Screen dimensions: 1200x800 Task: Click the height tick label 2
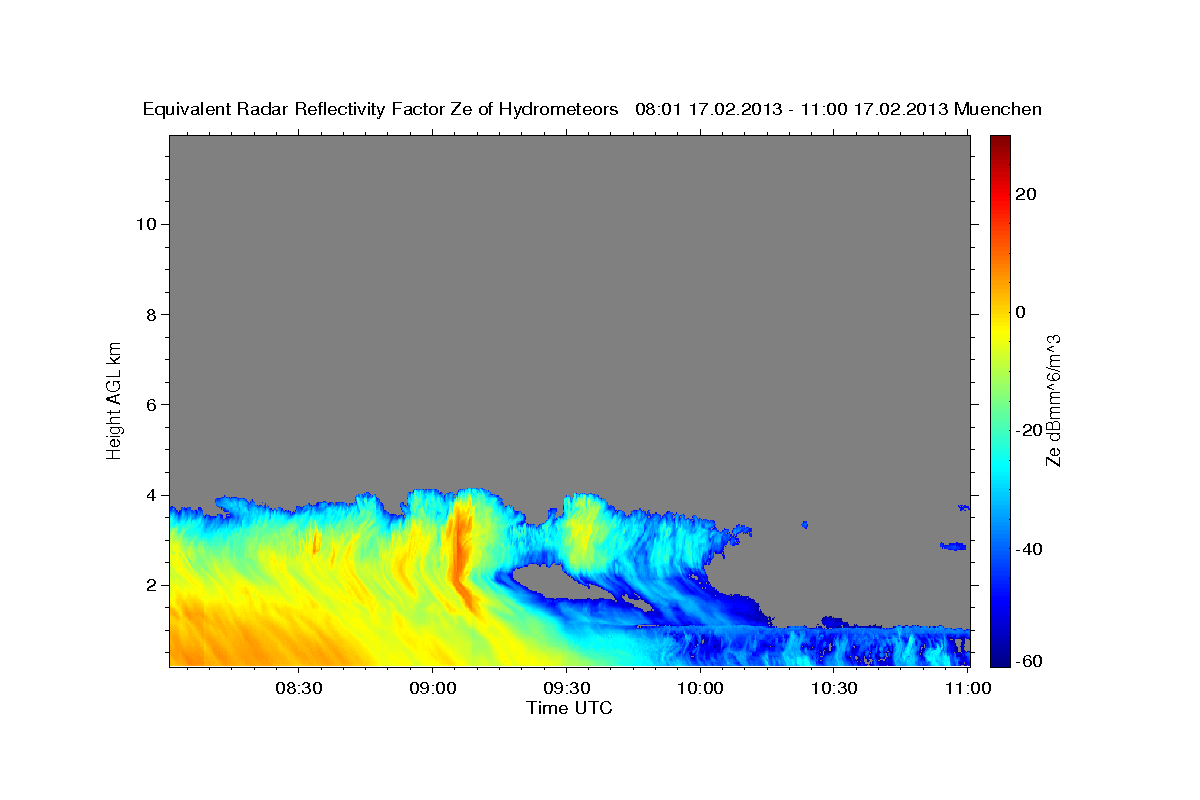[x=151, y=585]
